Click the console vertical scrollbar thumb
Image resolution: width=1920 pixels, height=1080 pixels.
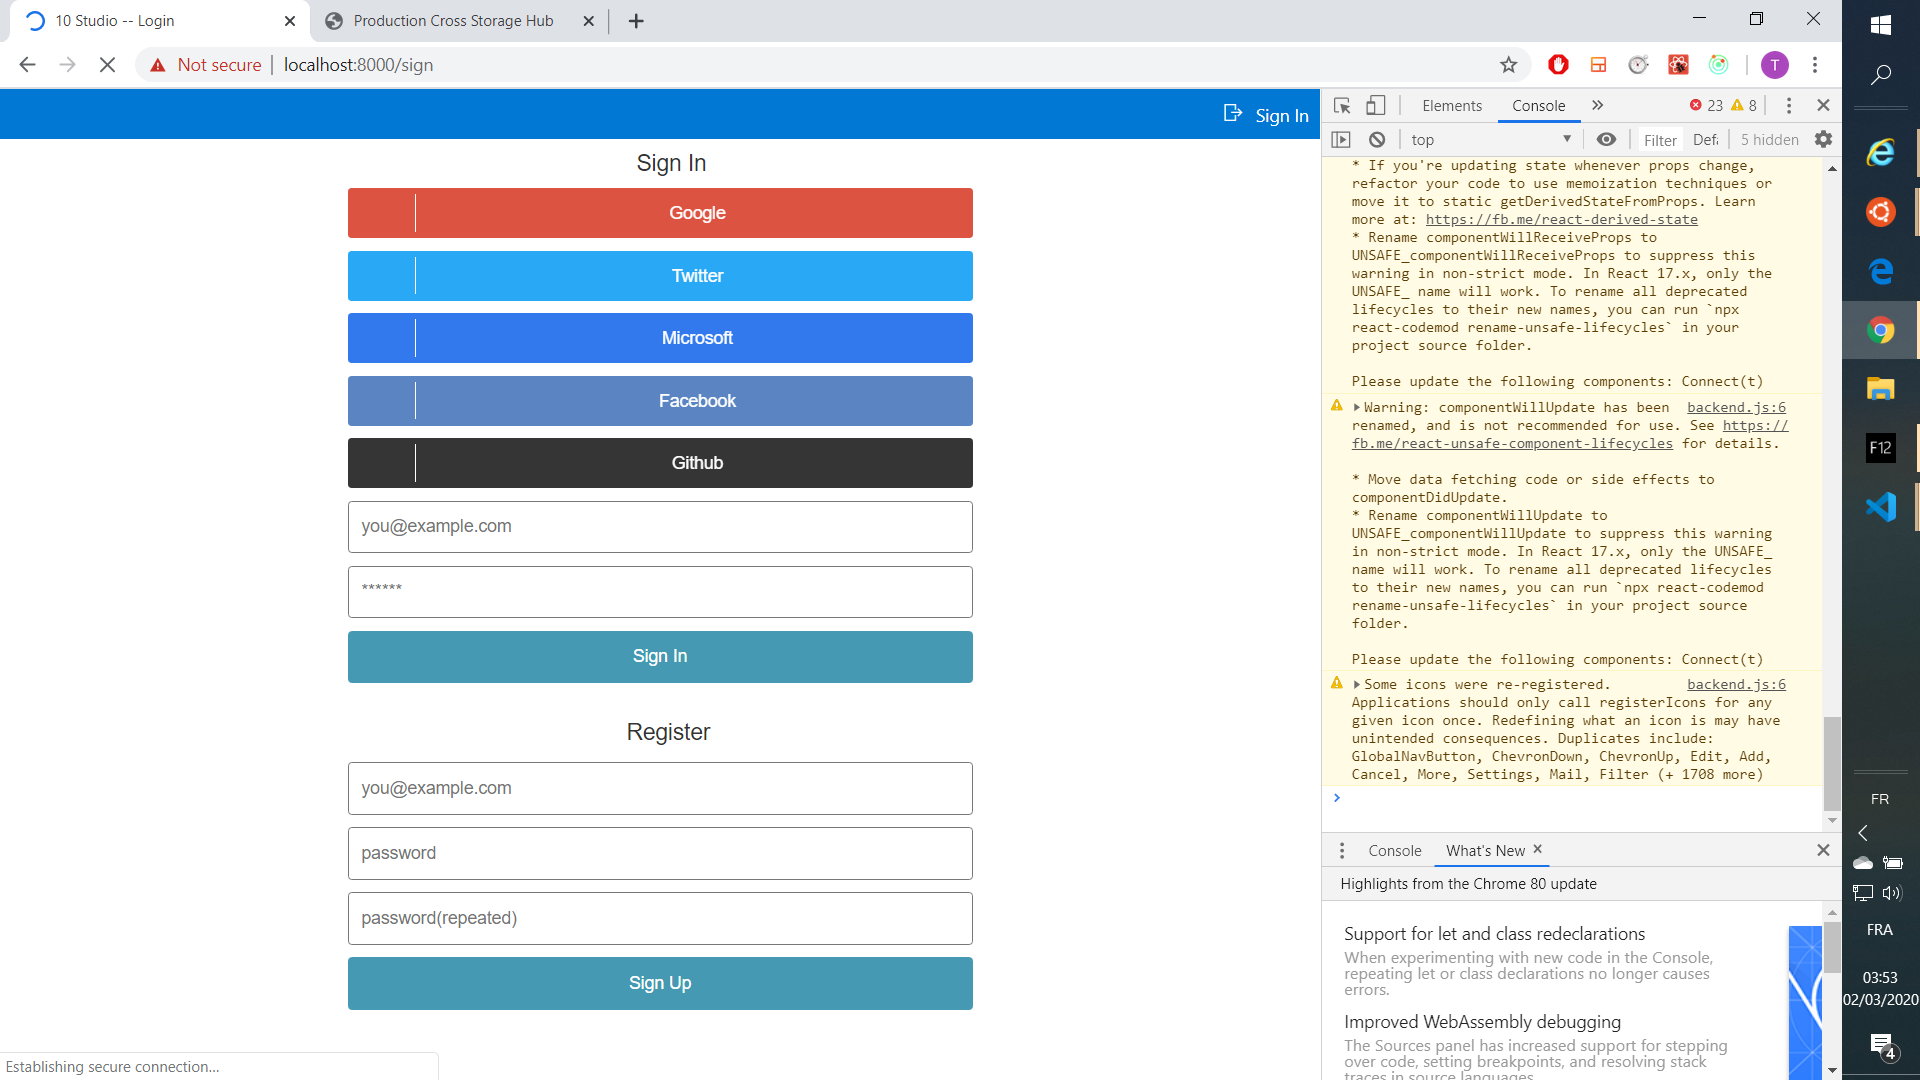click(1831, 762)
